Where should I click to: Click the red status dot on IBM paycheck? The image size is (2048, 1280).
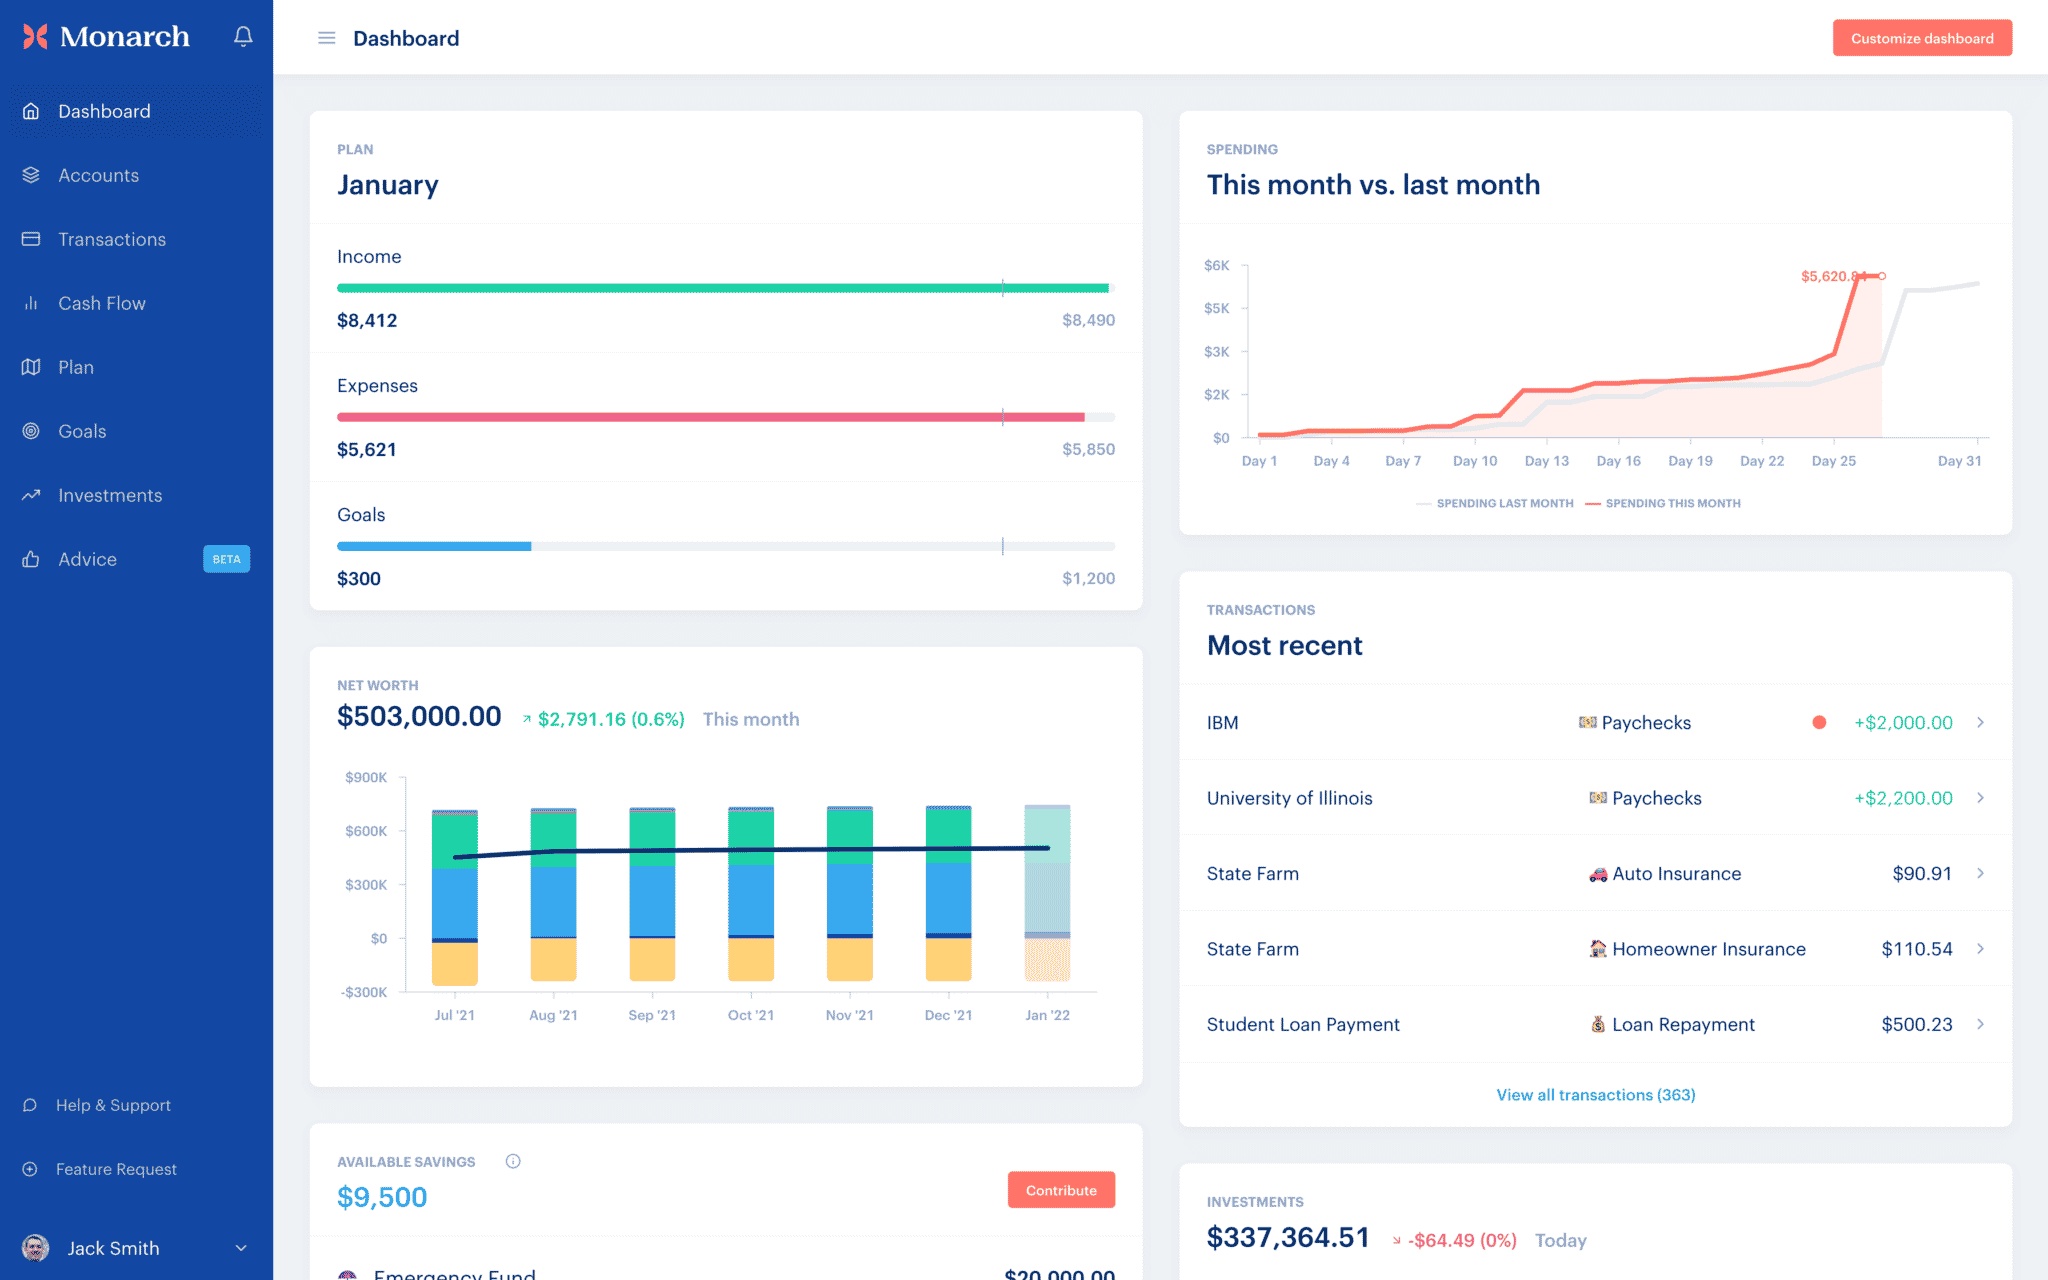[x=1819, y=722]
